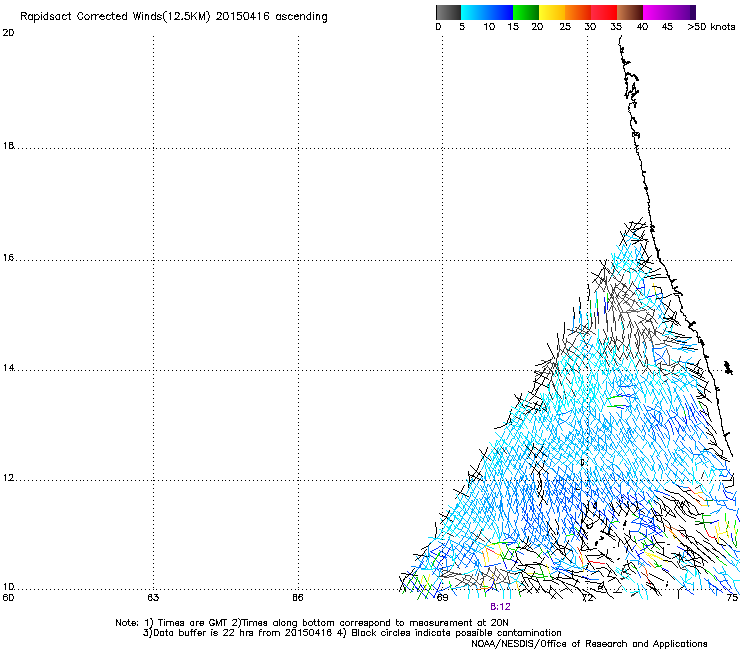Select the orange 25–30 knots legend swatch
This screenshot has height=650, width=740.
click(578, 12)
